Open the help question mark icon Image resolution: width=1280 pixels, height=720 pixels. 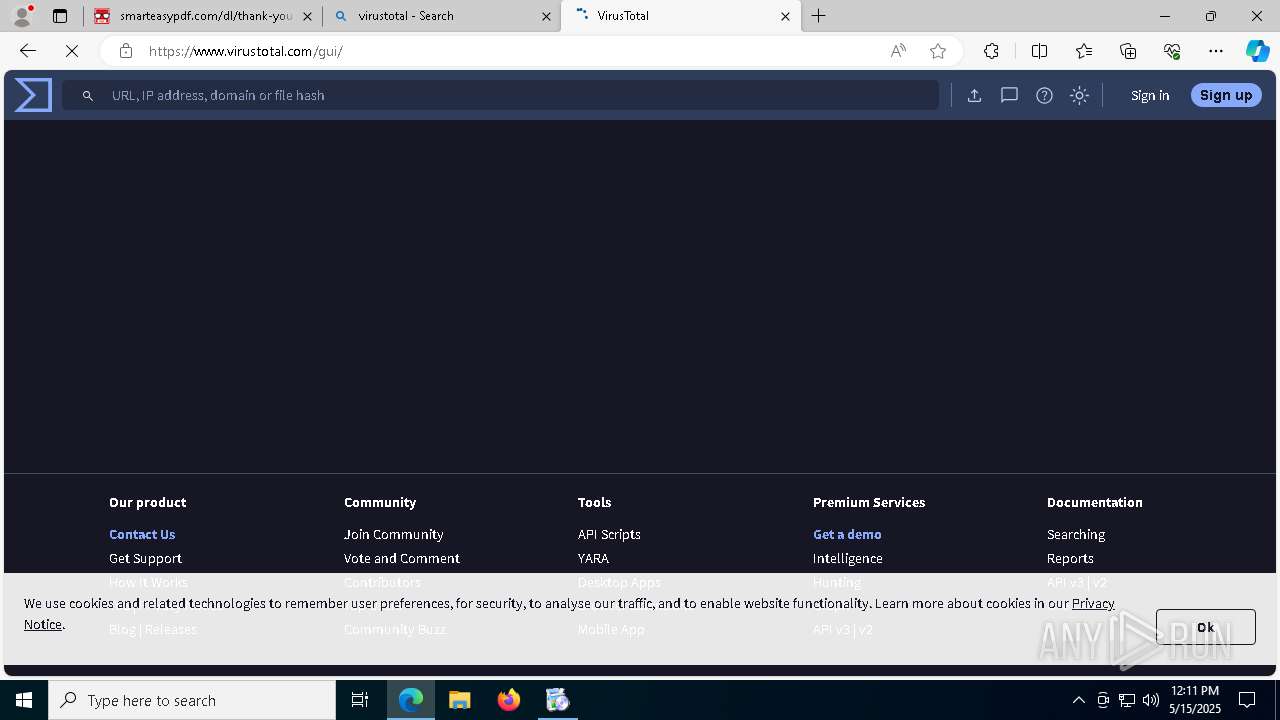1044,96
